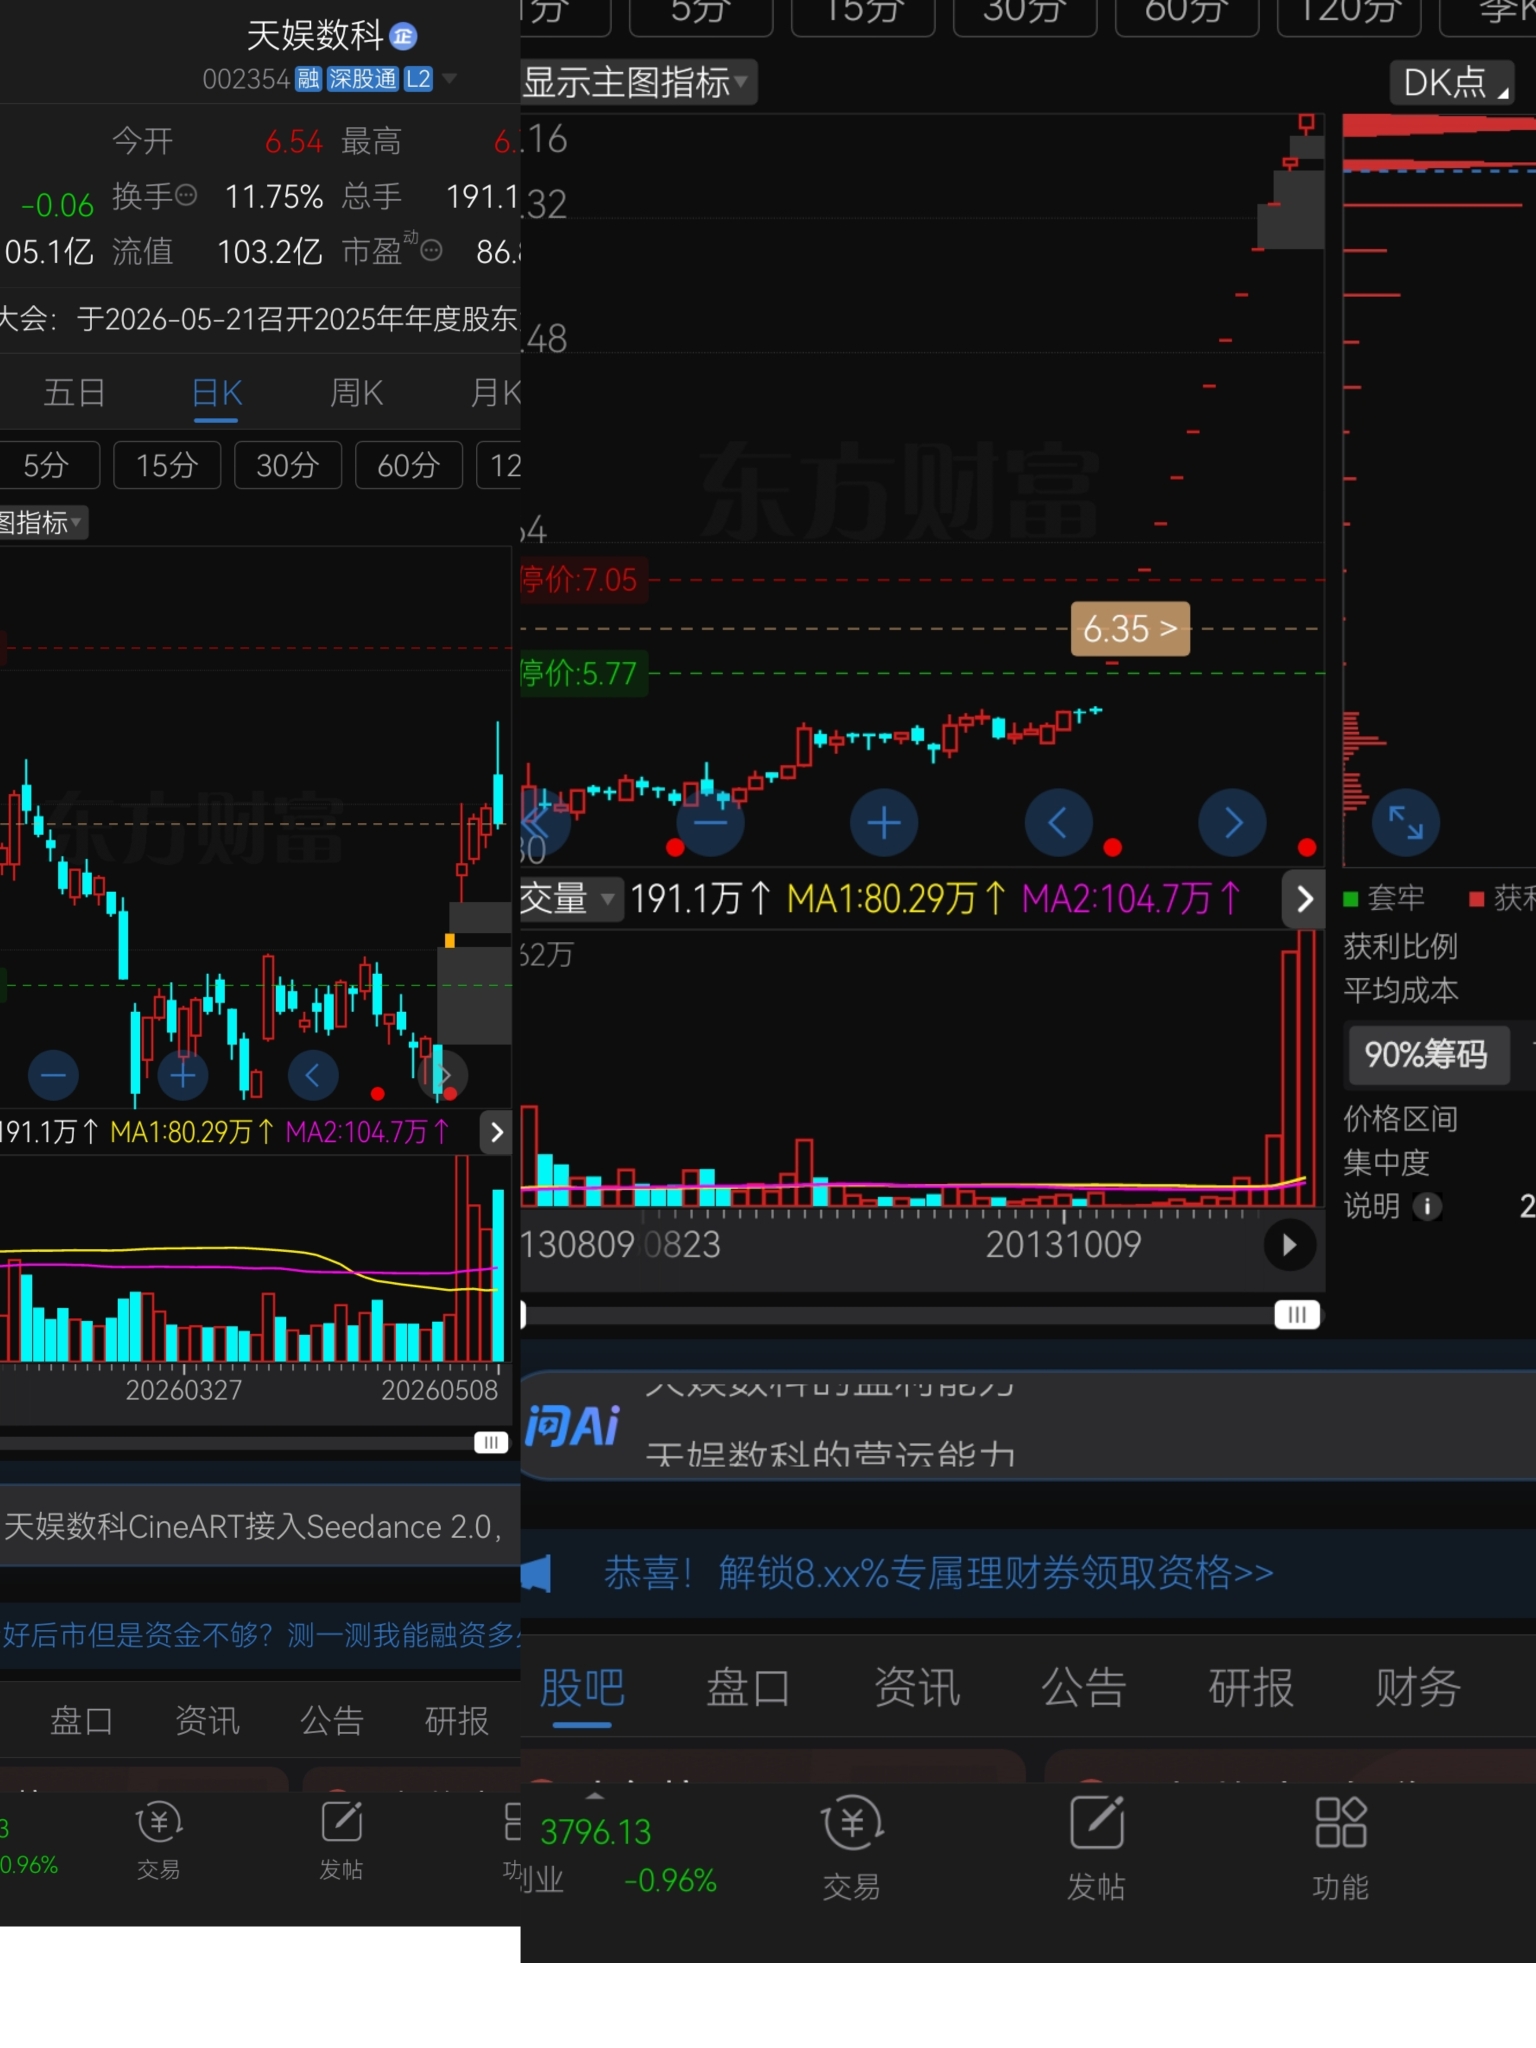Open 公告 tab in left screenshot
The height and width of the screenshot is (2048, 1536).
[x=332, y=1721]
